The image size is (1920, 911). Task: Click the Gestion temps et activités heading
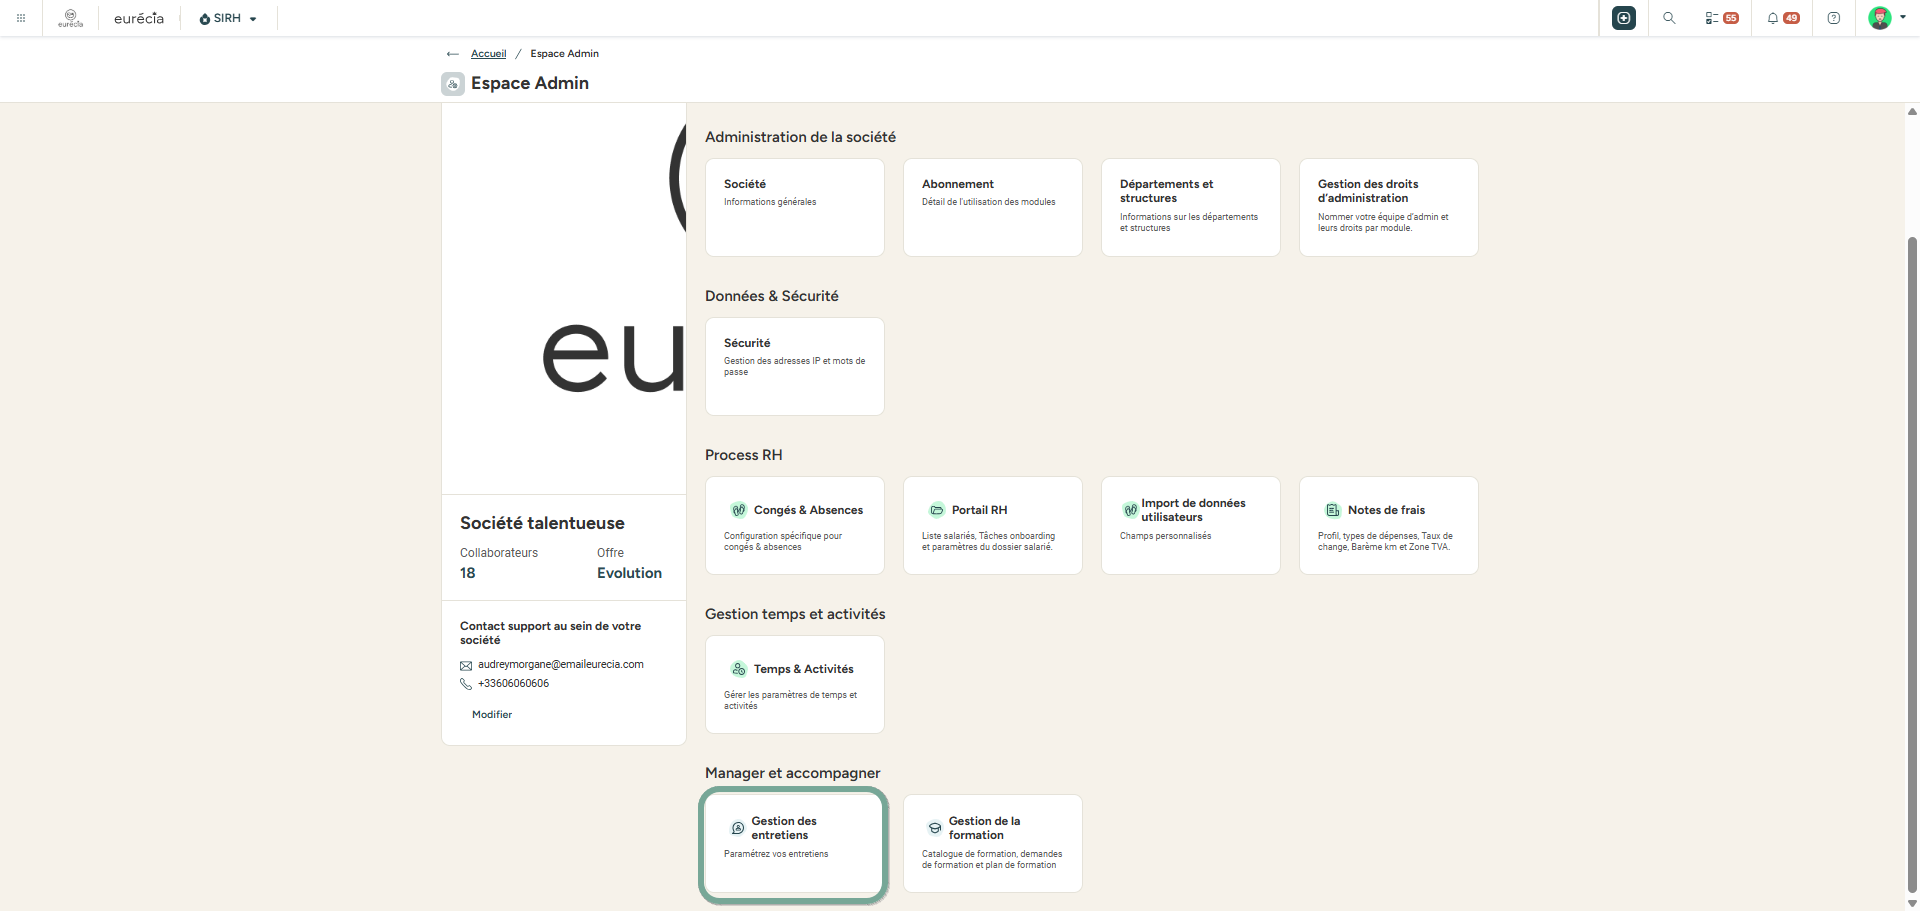[795, 614]
